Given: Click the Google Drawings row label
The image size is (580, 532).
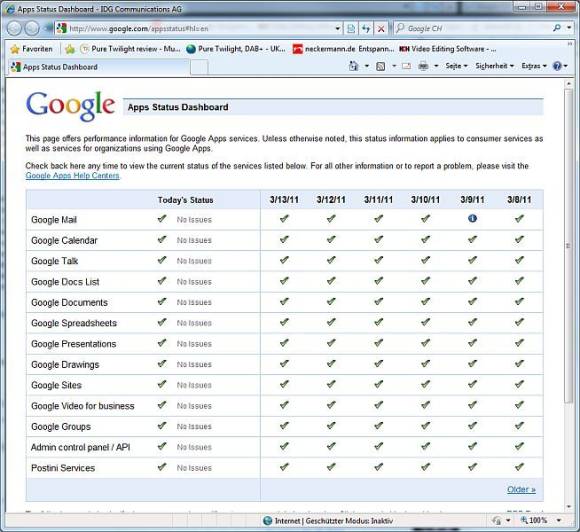Looking at the screenshot, I should coord(65,364).
